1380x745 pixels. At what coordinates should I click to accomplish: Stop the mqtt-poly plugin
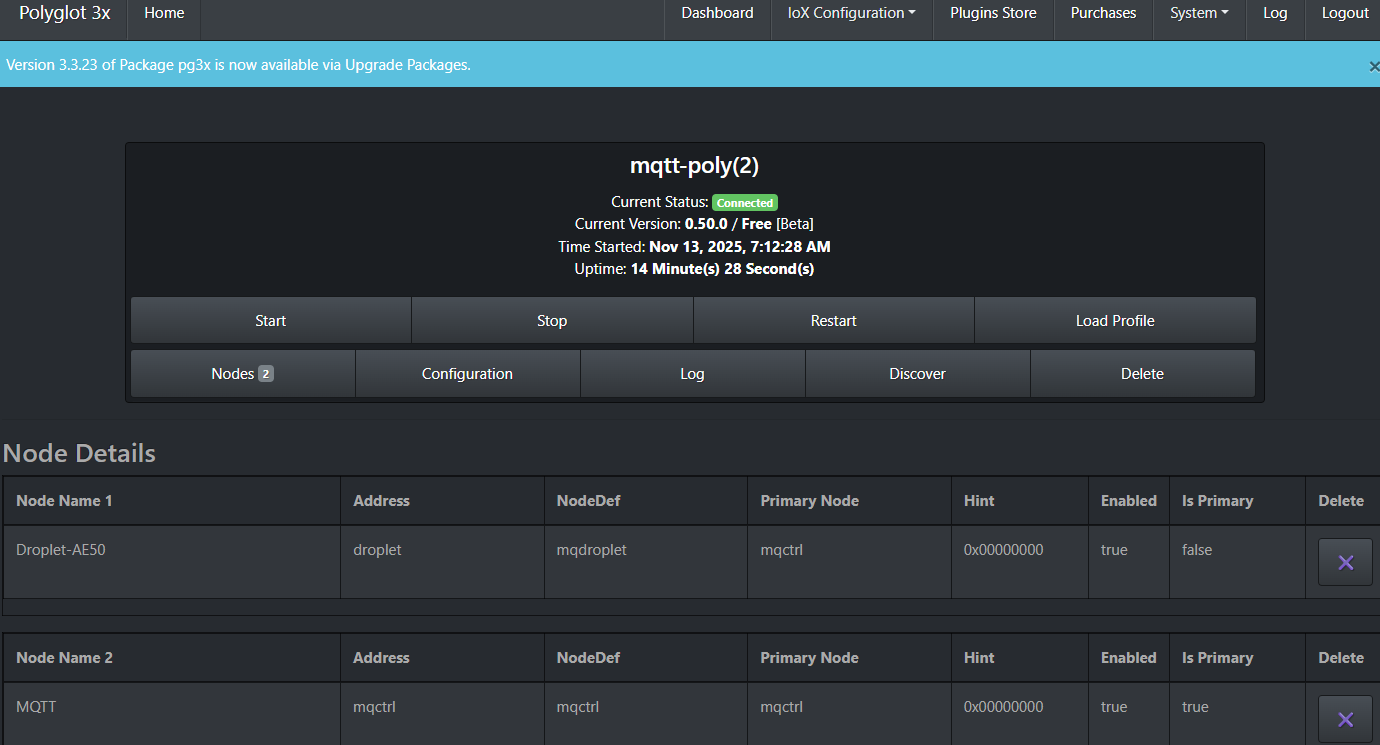tap(552, 321)
